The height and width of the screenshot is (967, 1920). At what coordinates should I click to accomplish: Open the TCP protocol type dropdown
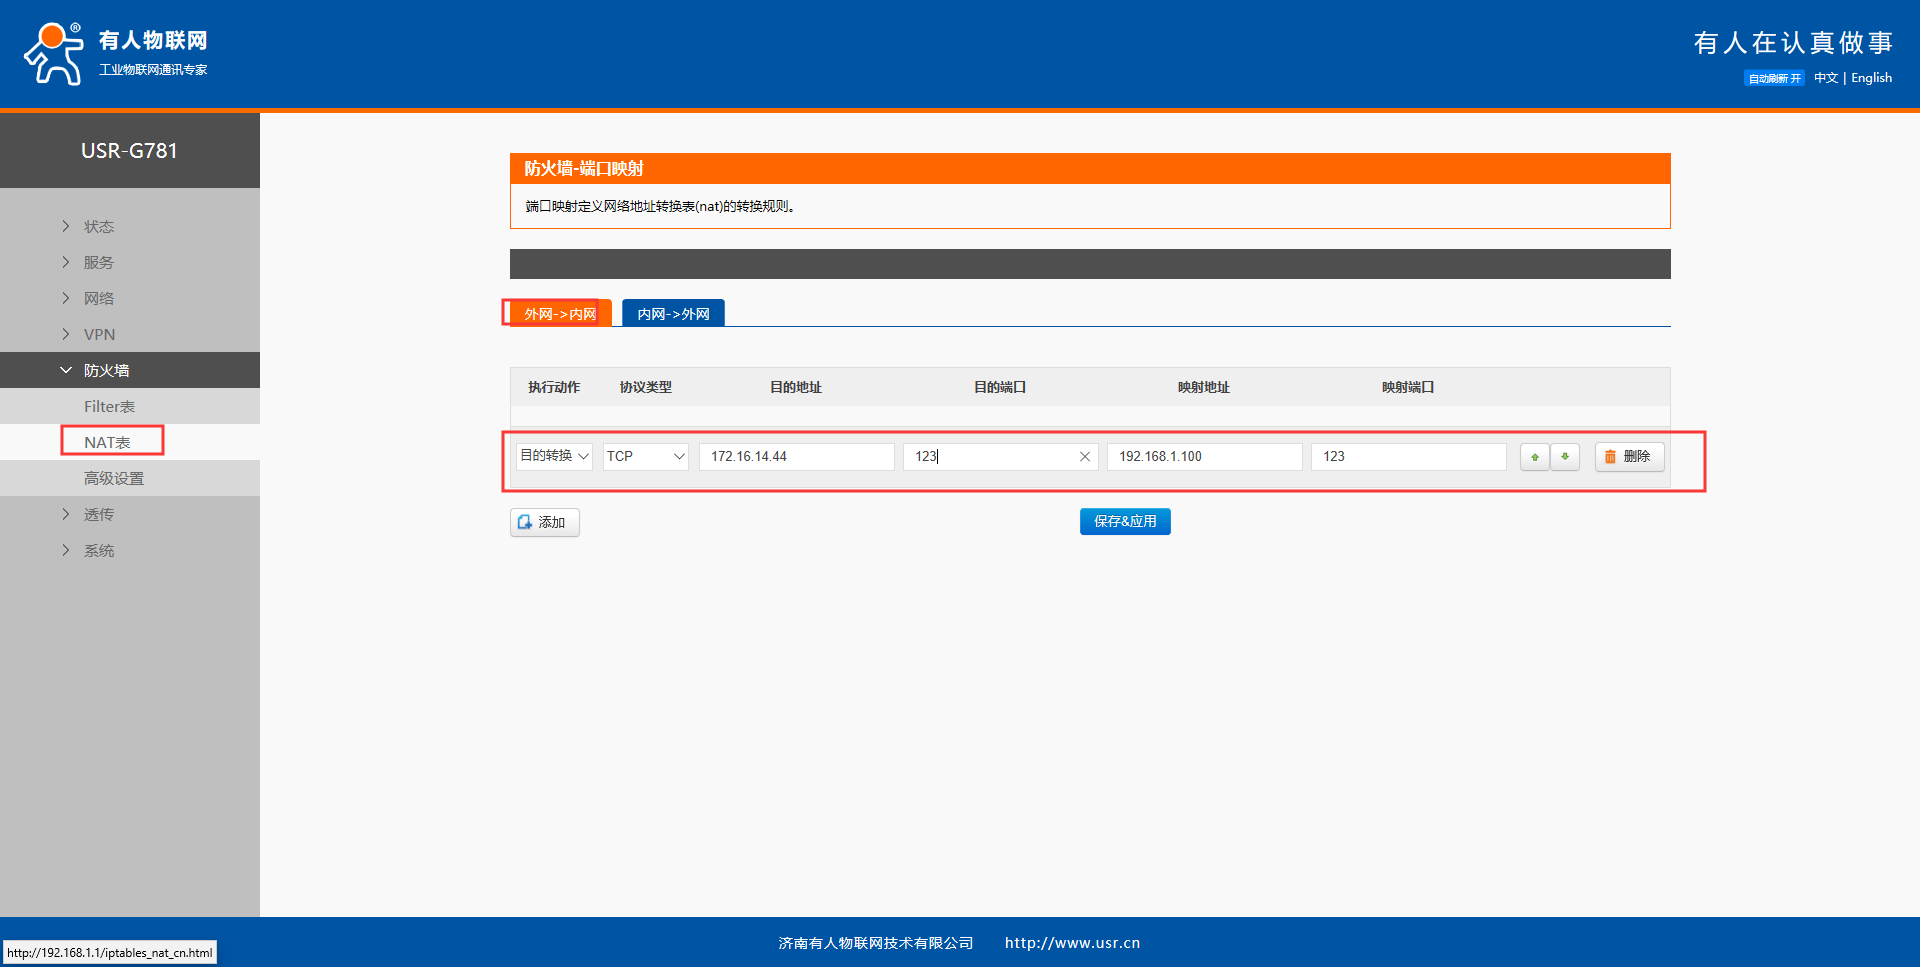point(645,457)
